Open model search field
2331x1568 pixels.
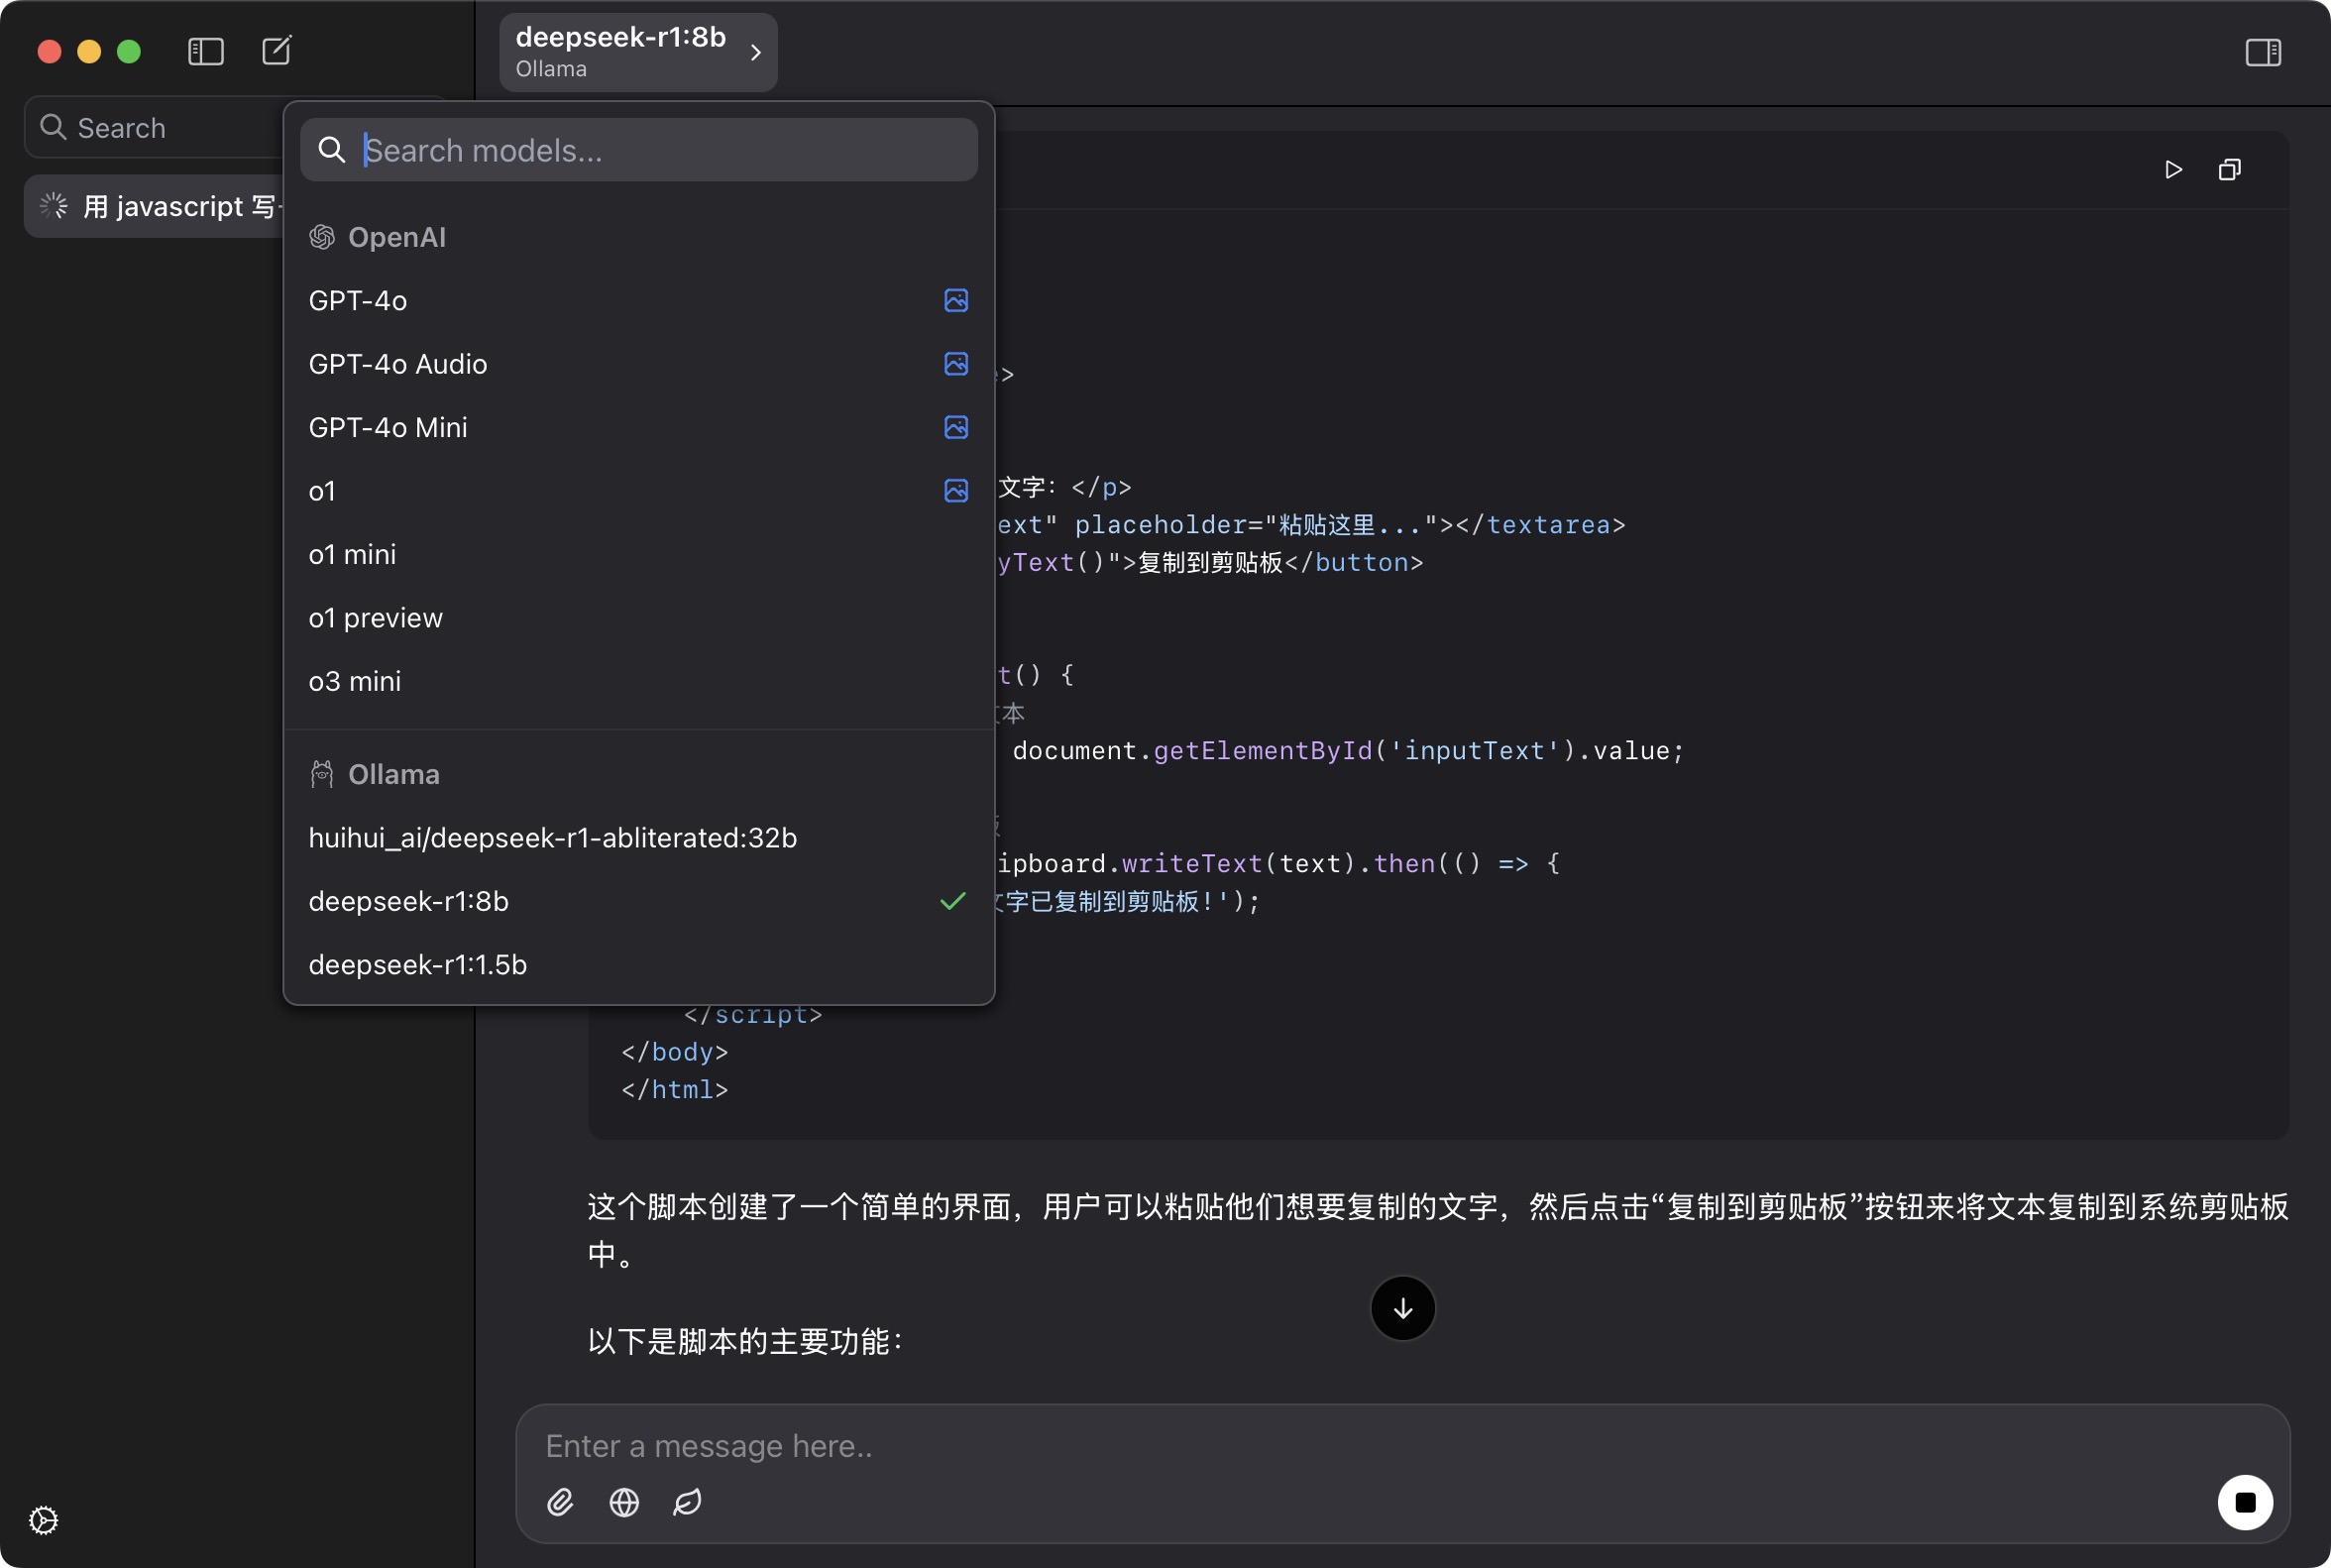[639, 149]
